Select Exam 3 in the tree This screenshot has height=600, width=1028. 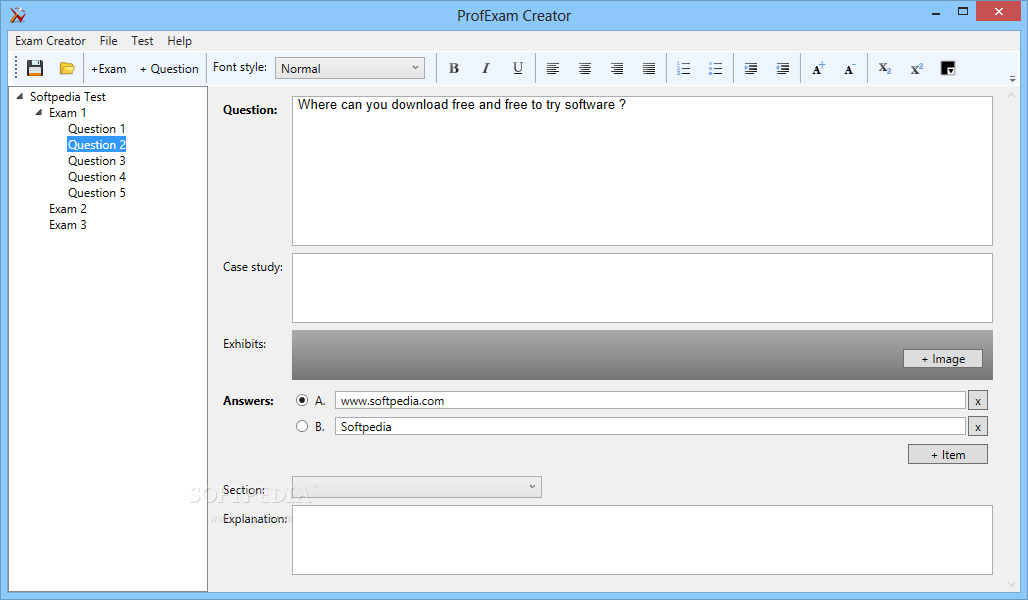pos(68,225)
